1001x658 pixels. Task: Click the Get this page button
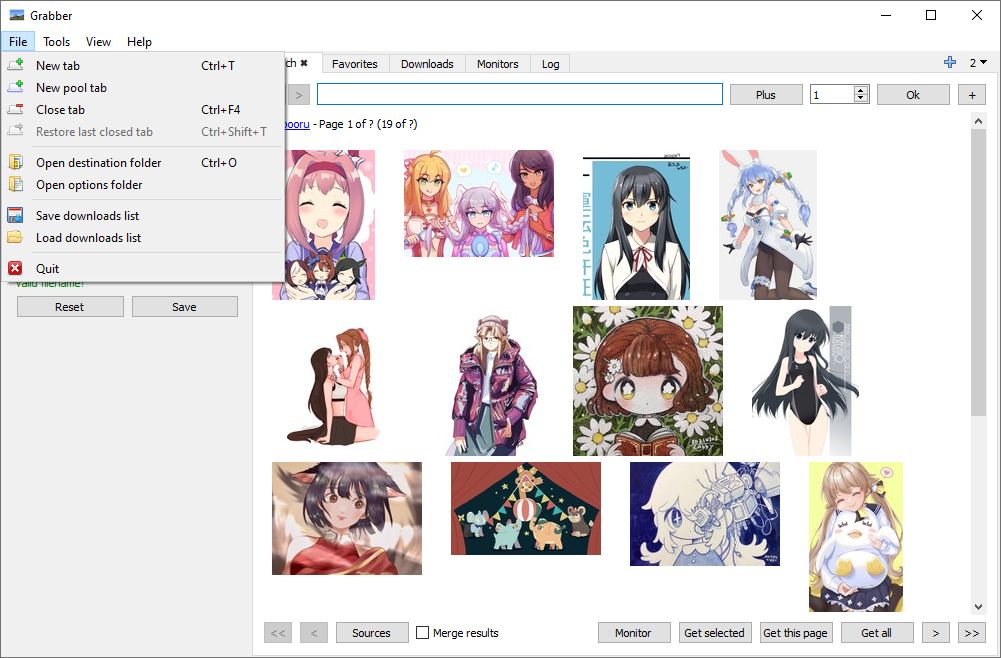(x=795, y=632)
